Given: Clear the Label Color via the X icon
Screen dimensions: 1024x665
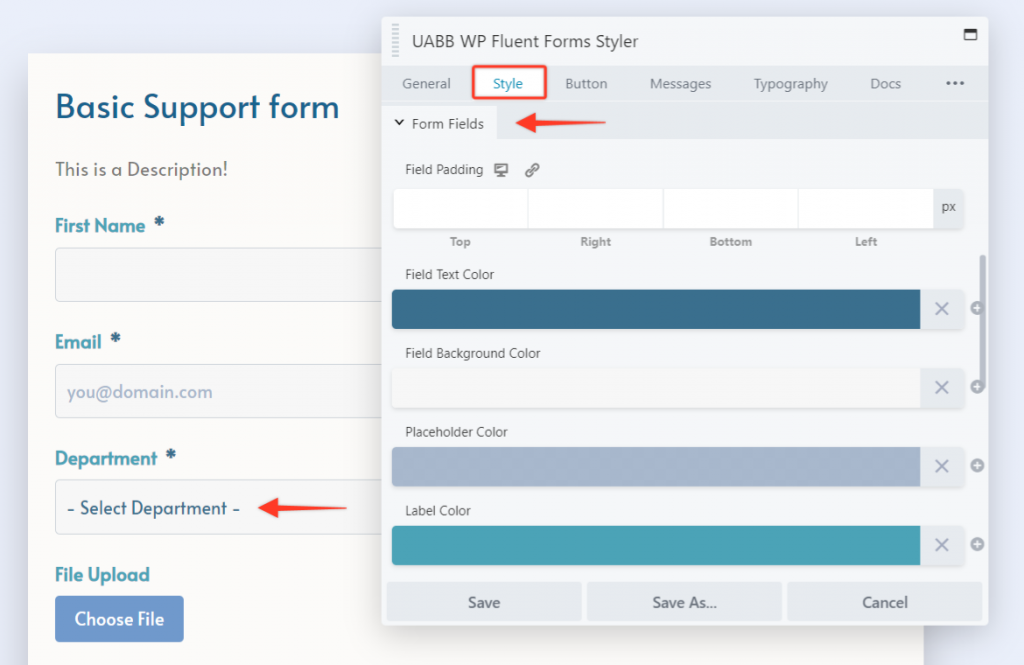Looking at the screenshot, I should tap(941, 545).
